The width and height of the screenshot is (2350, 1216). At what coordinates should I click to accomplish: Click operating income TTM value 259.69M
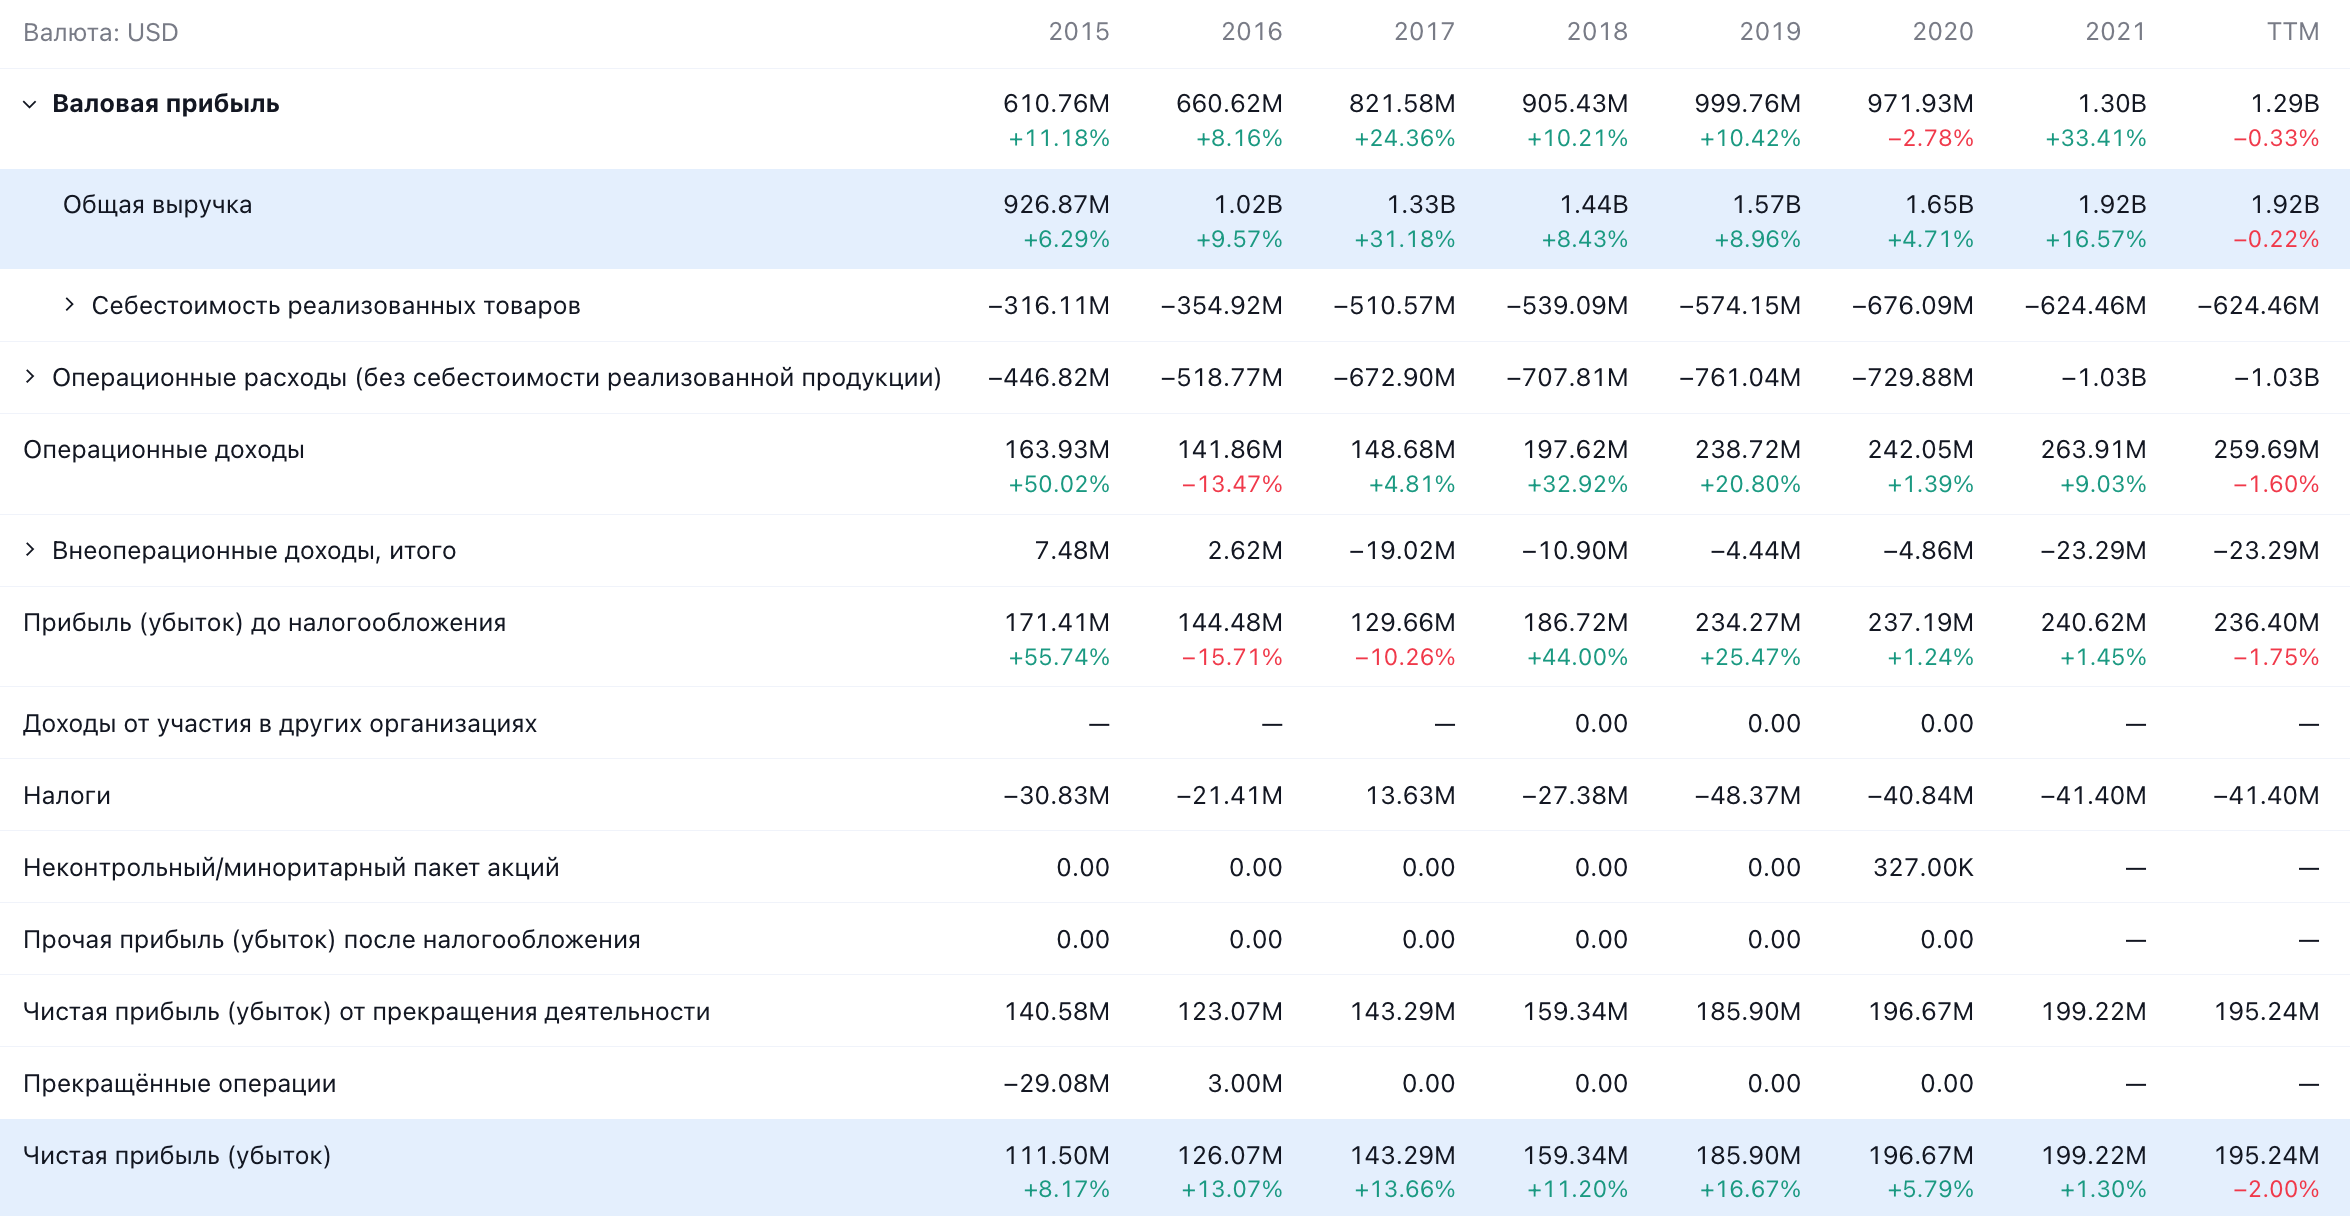(2266, 450)
